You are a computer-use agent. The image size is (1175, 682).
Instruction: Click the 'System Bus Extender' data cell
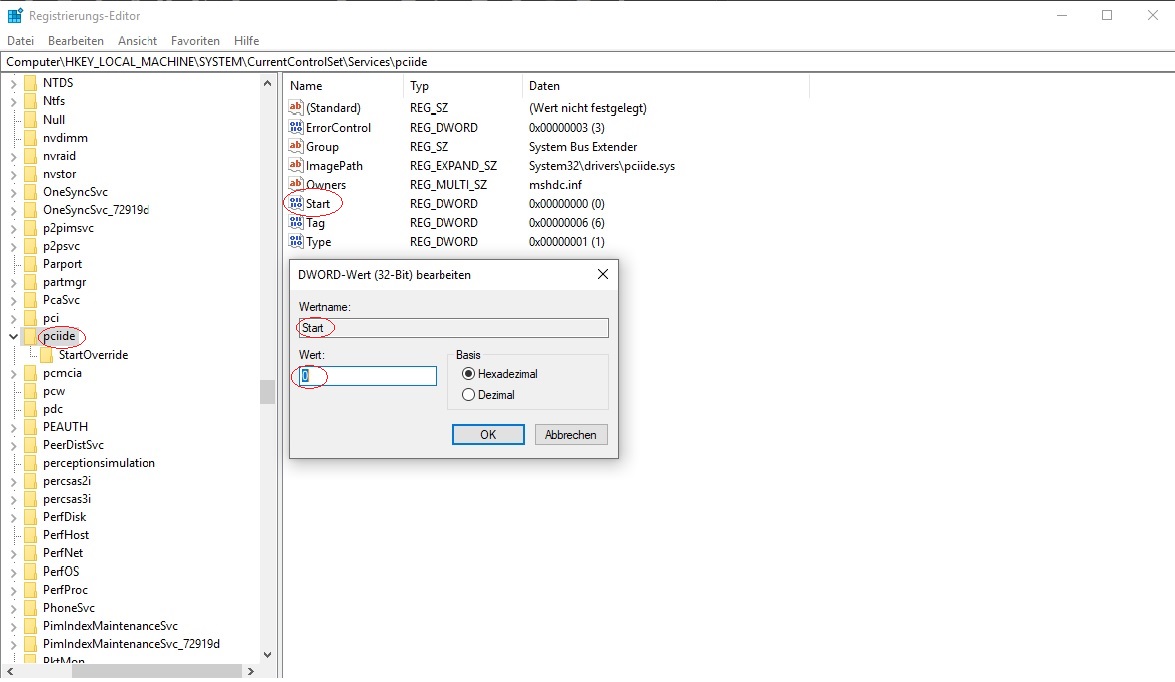[583, 147]
